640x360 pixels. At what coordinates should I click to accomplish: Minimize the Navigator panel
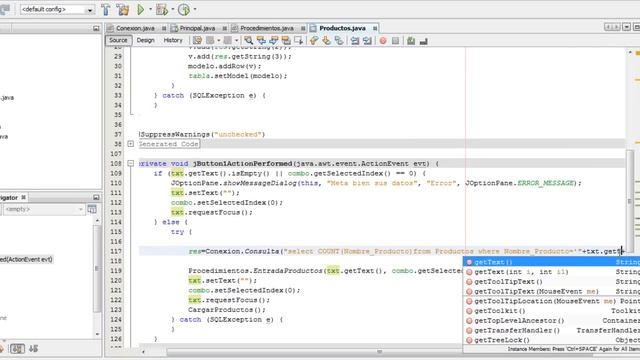96,198
